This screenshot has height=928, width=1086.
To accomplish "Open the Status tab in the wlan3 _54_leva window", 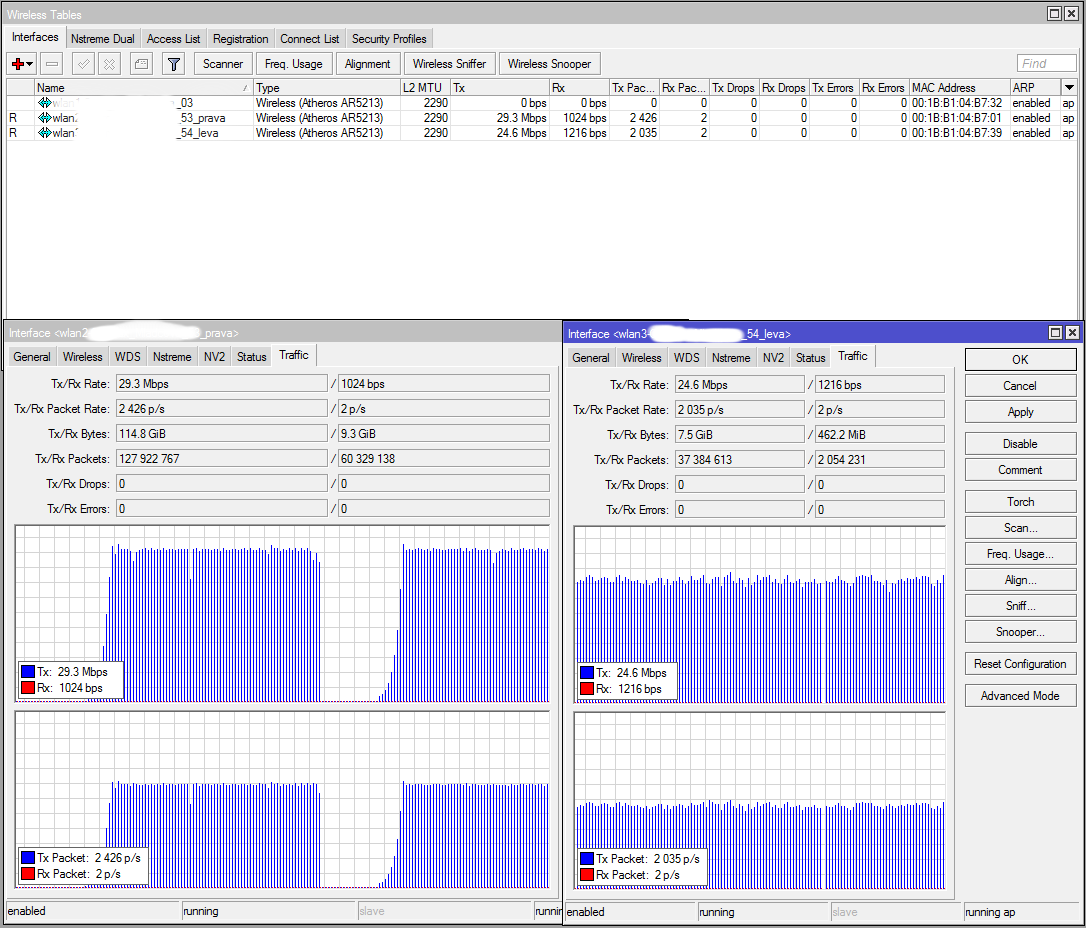I will pos(810,357).
